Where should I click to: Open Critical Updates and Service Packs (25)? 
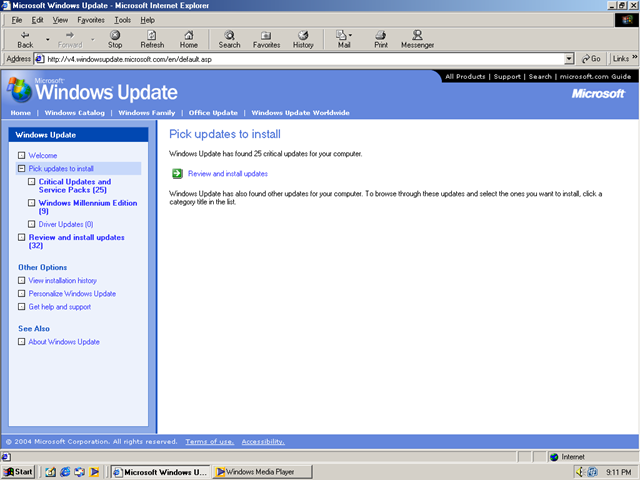[x=75, y=186]
